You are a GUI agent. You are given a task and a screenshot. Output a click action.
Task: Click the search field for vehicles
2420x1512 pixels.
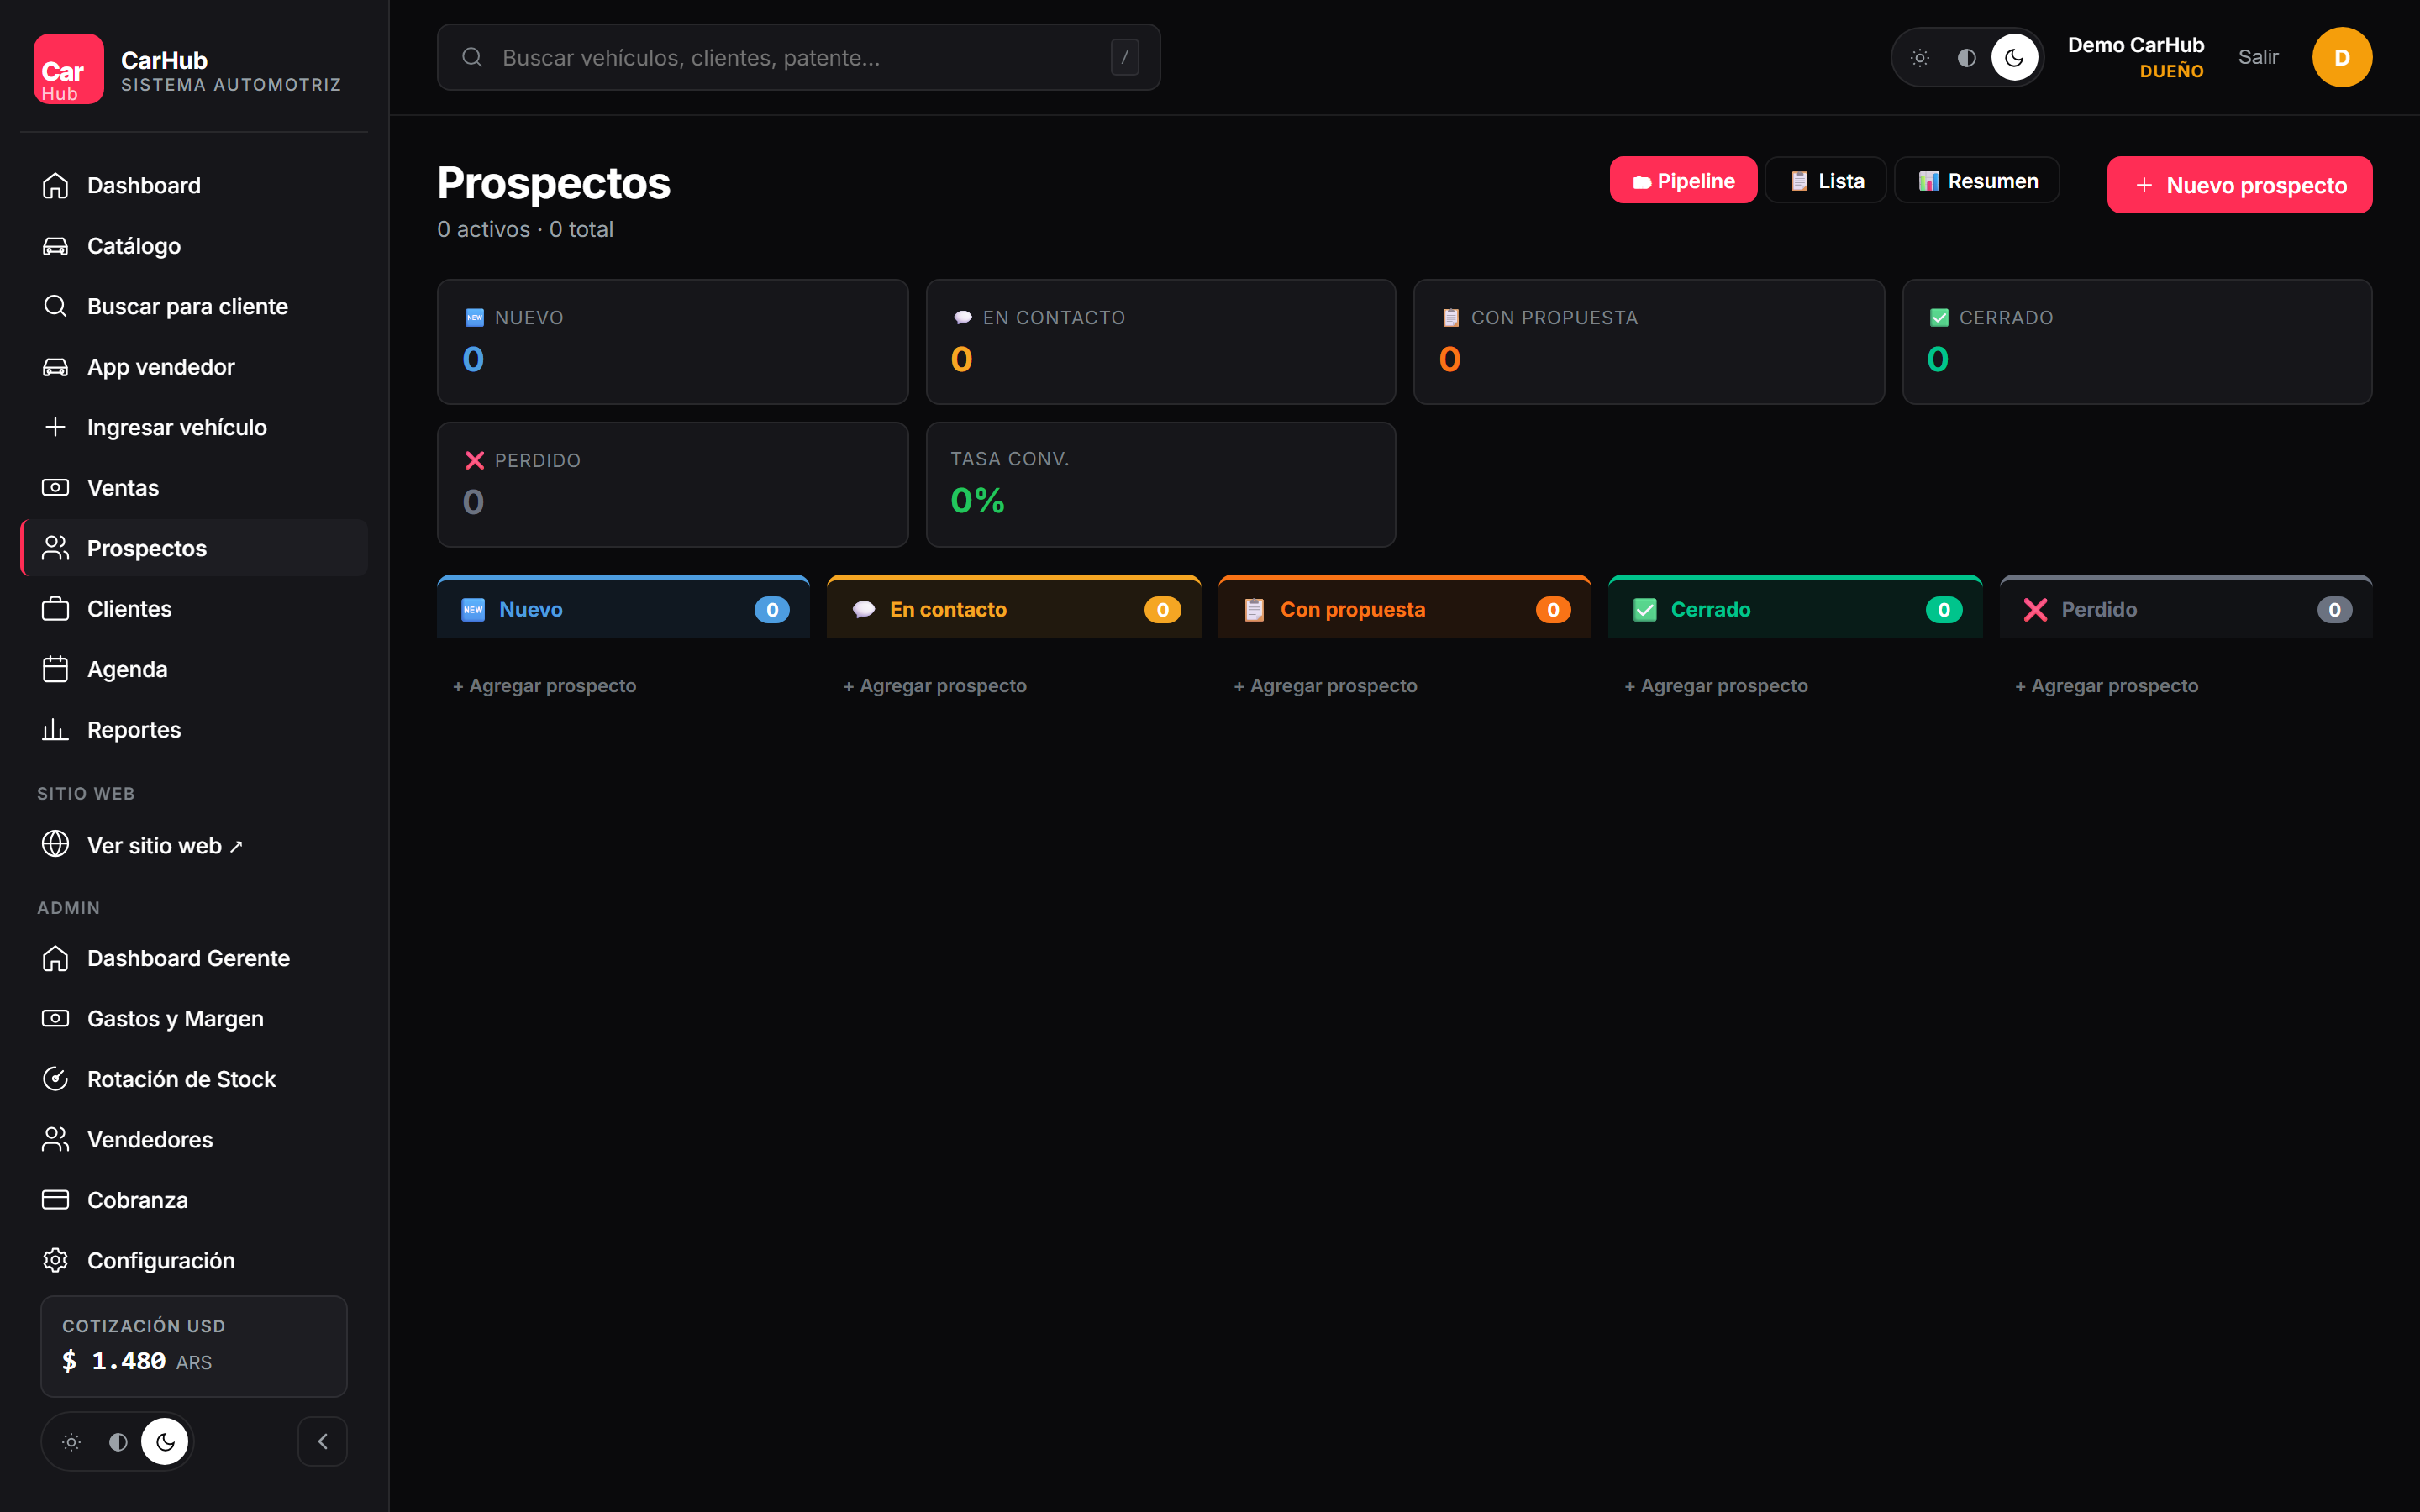point(798,57)
